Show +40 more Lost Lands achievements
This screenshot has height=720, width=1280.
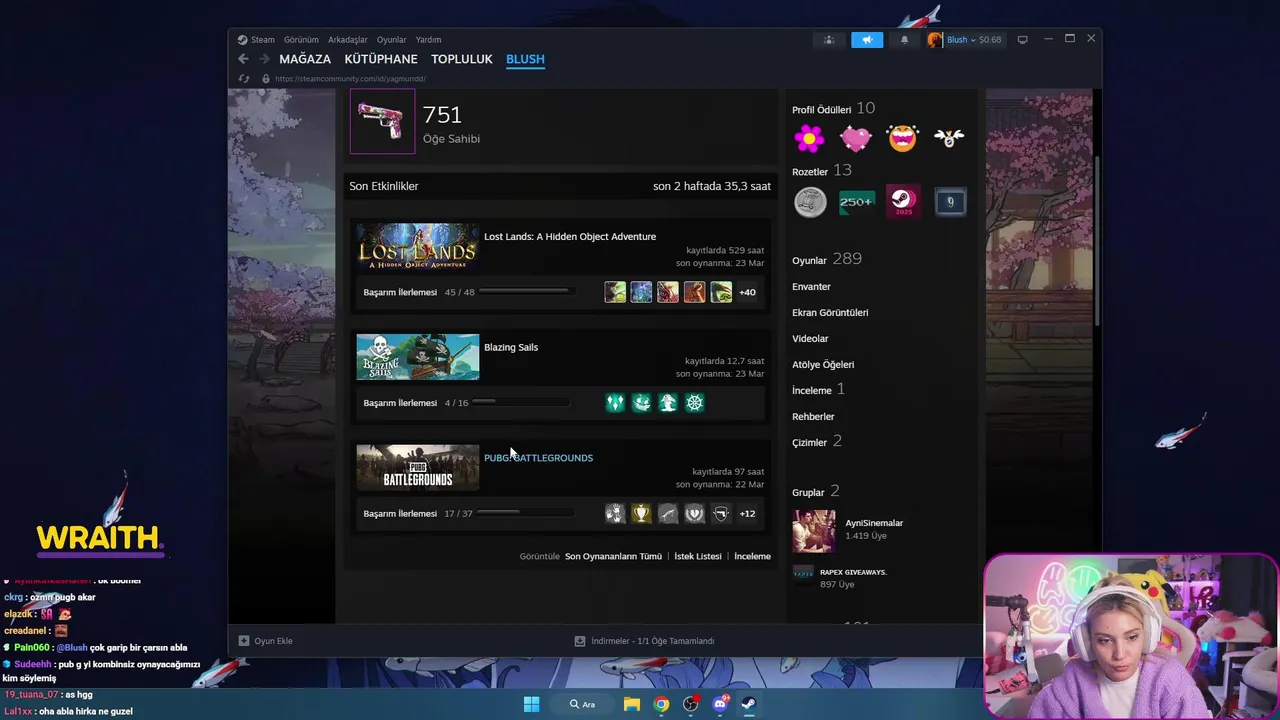point(747,292)
